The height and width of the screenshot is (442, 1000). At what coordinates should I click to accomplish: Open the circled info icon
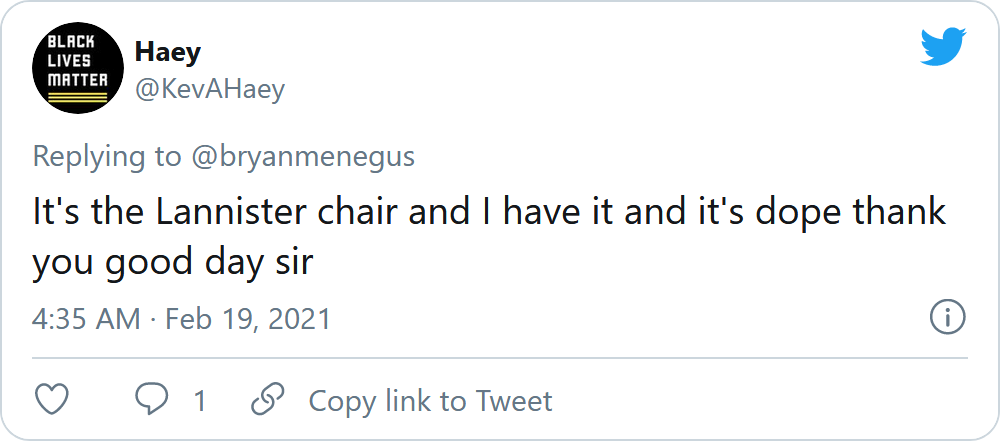point(948,317)
